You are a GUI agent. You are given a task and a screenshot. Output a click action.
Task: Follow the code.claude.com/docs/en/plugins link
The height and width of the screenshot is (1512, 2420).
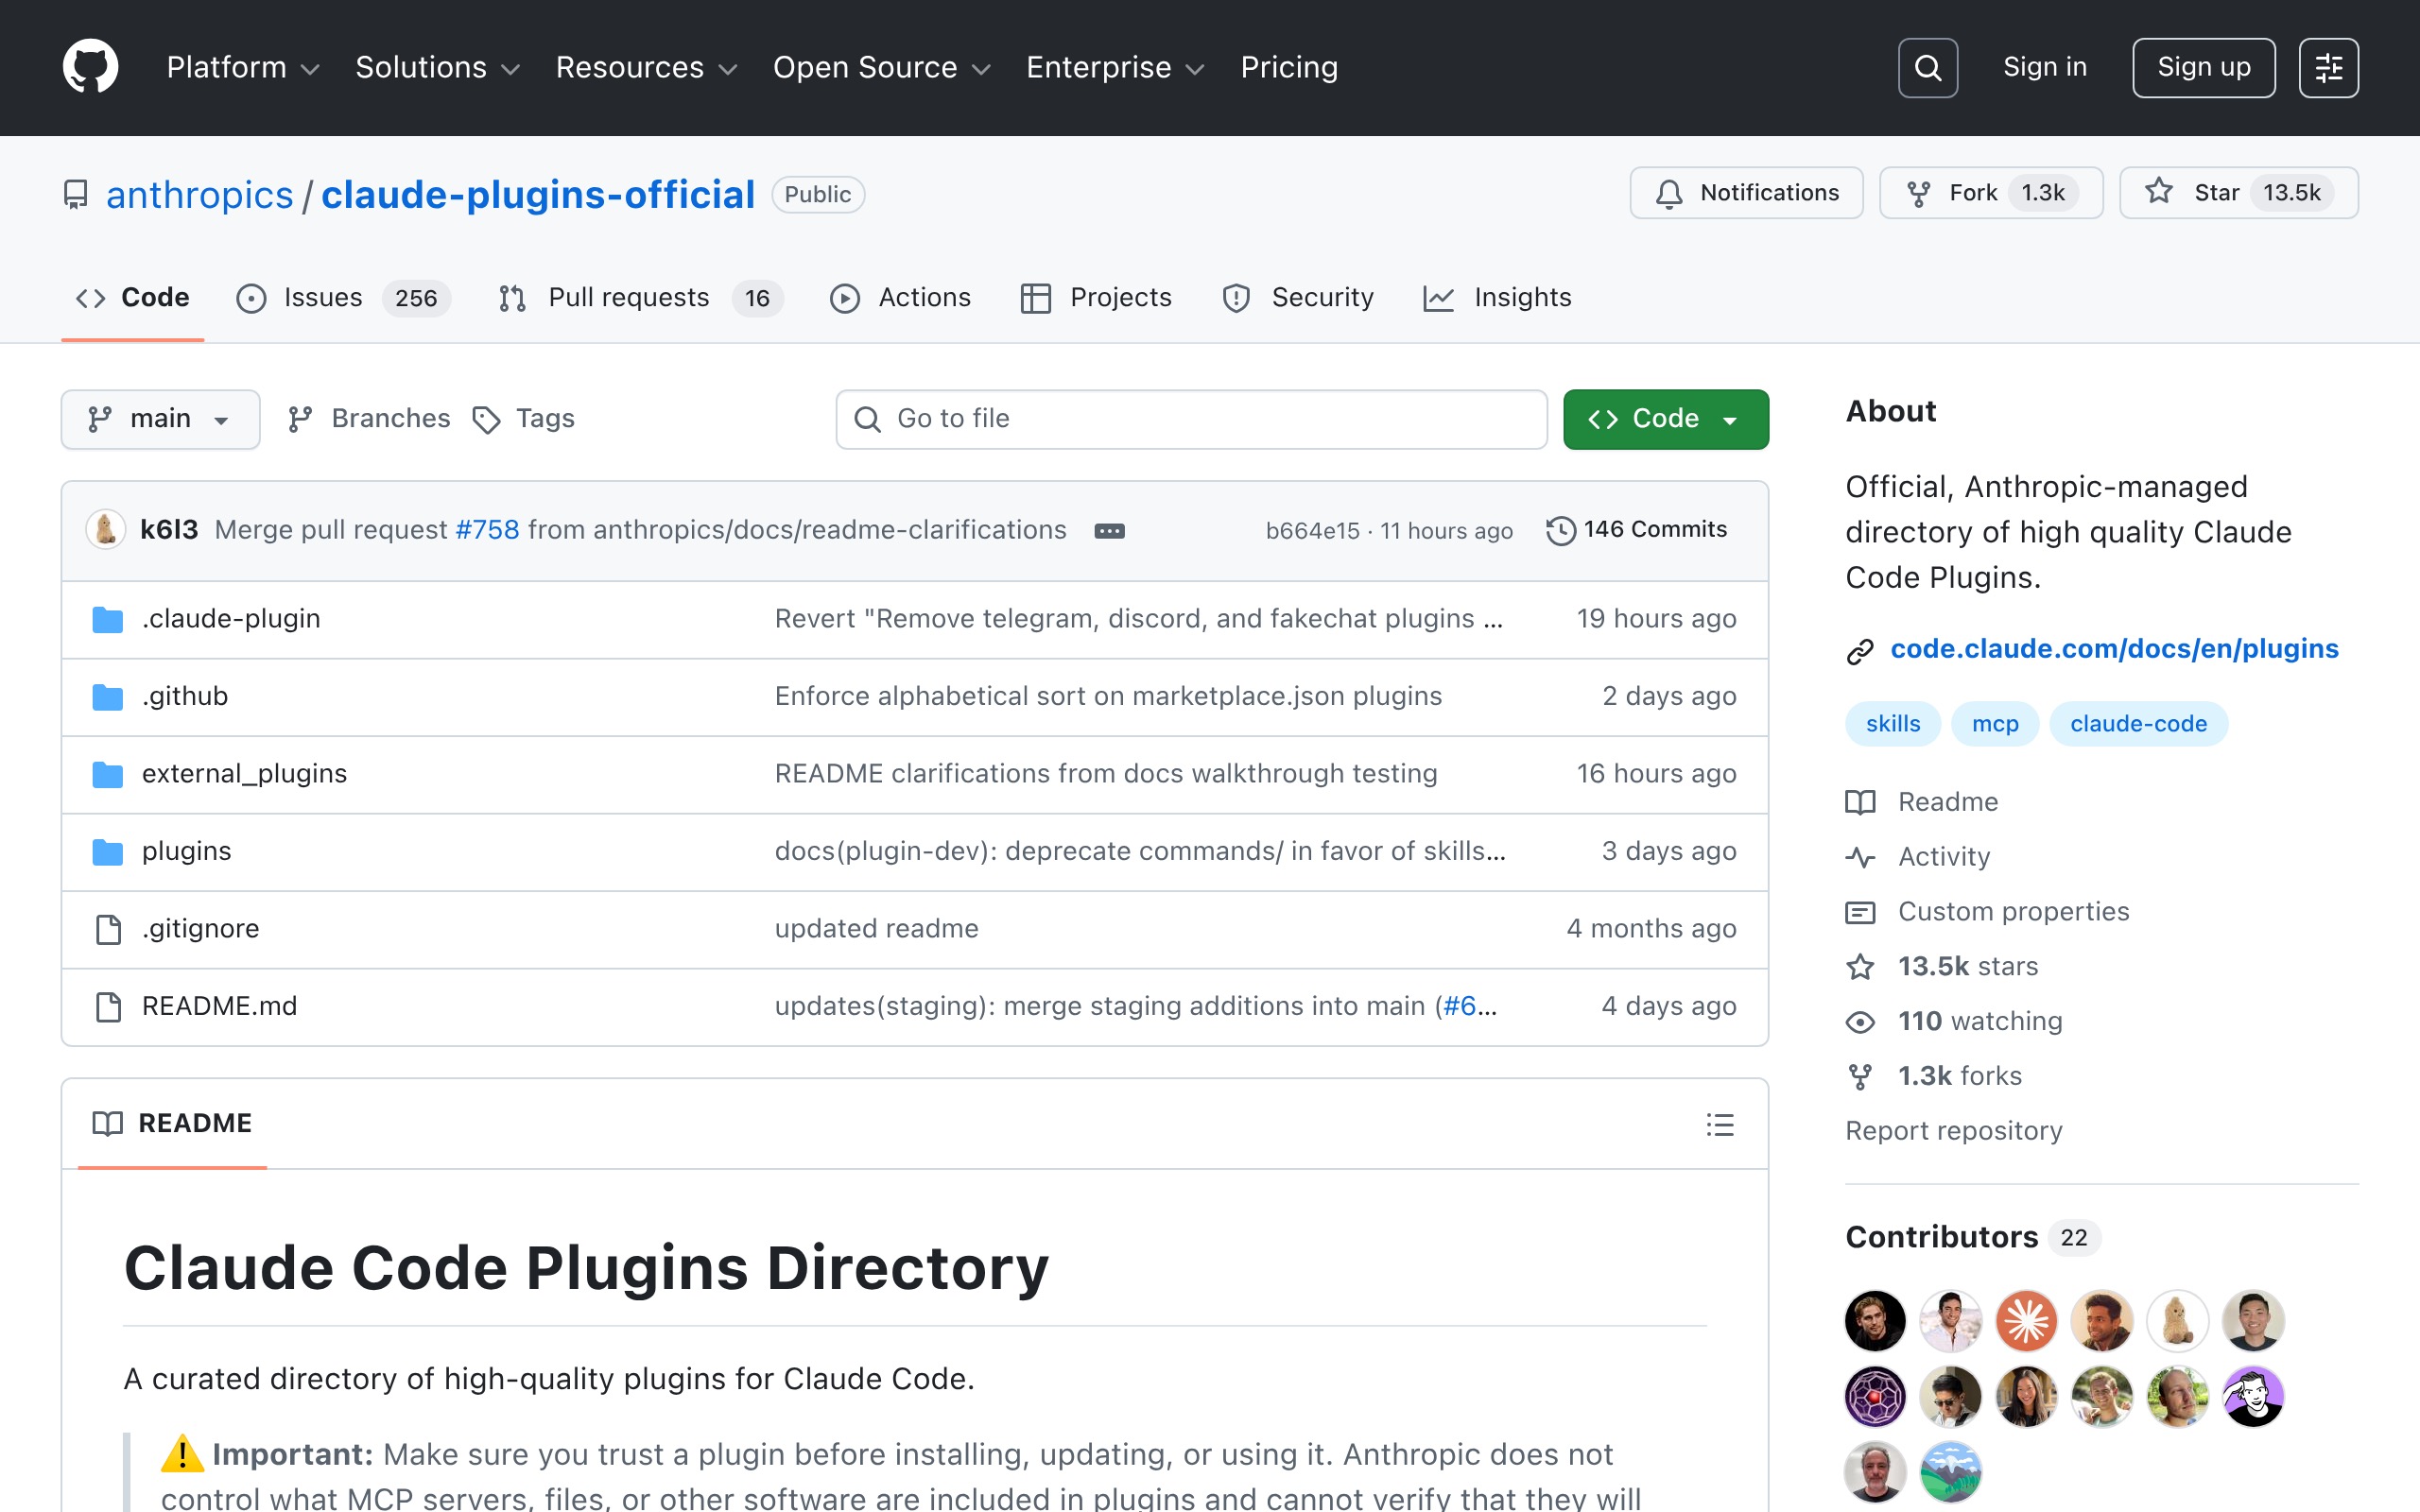(x=2113, y=648)
